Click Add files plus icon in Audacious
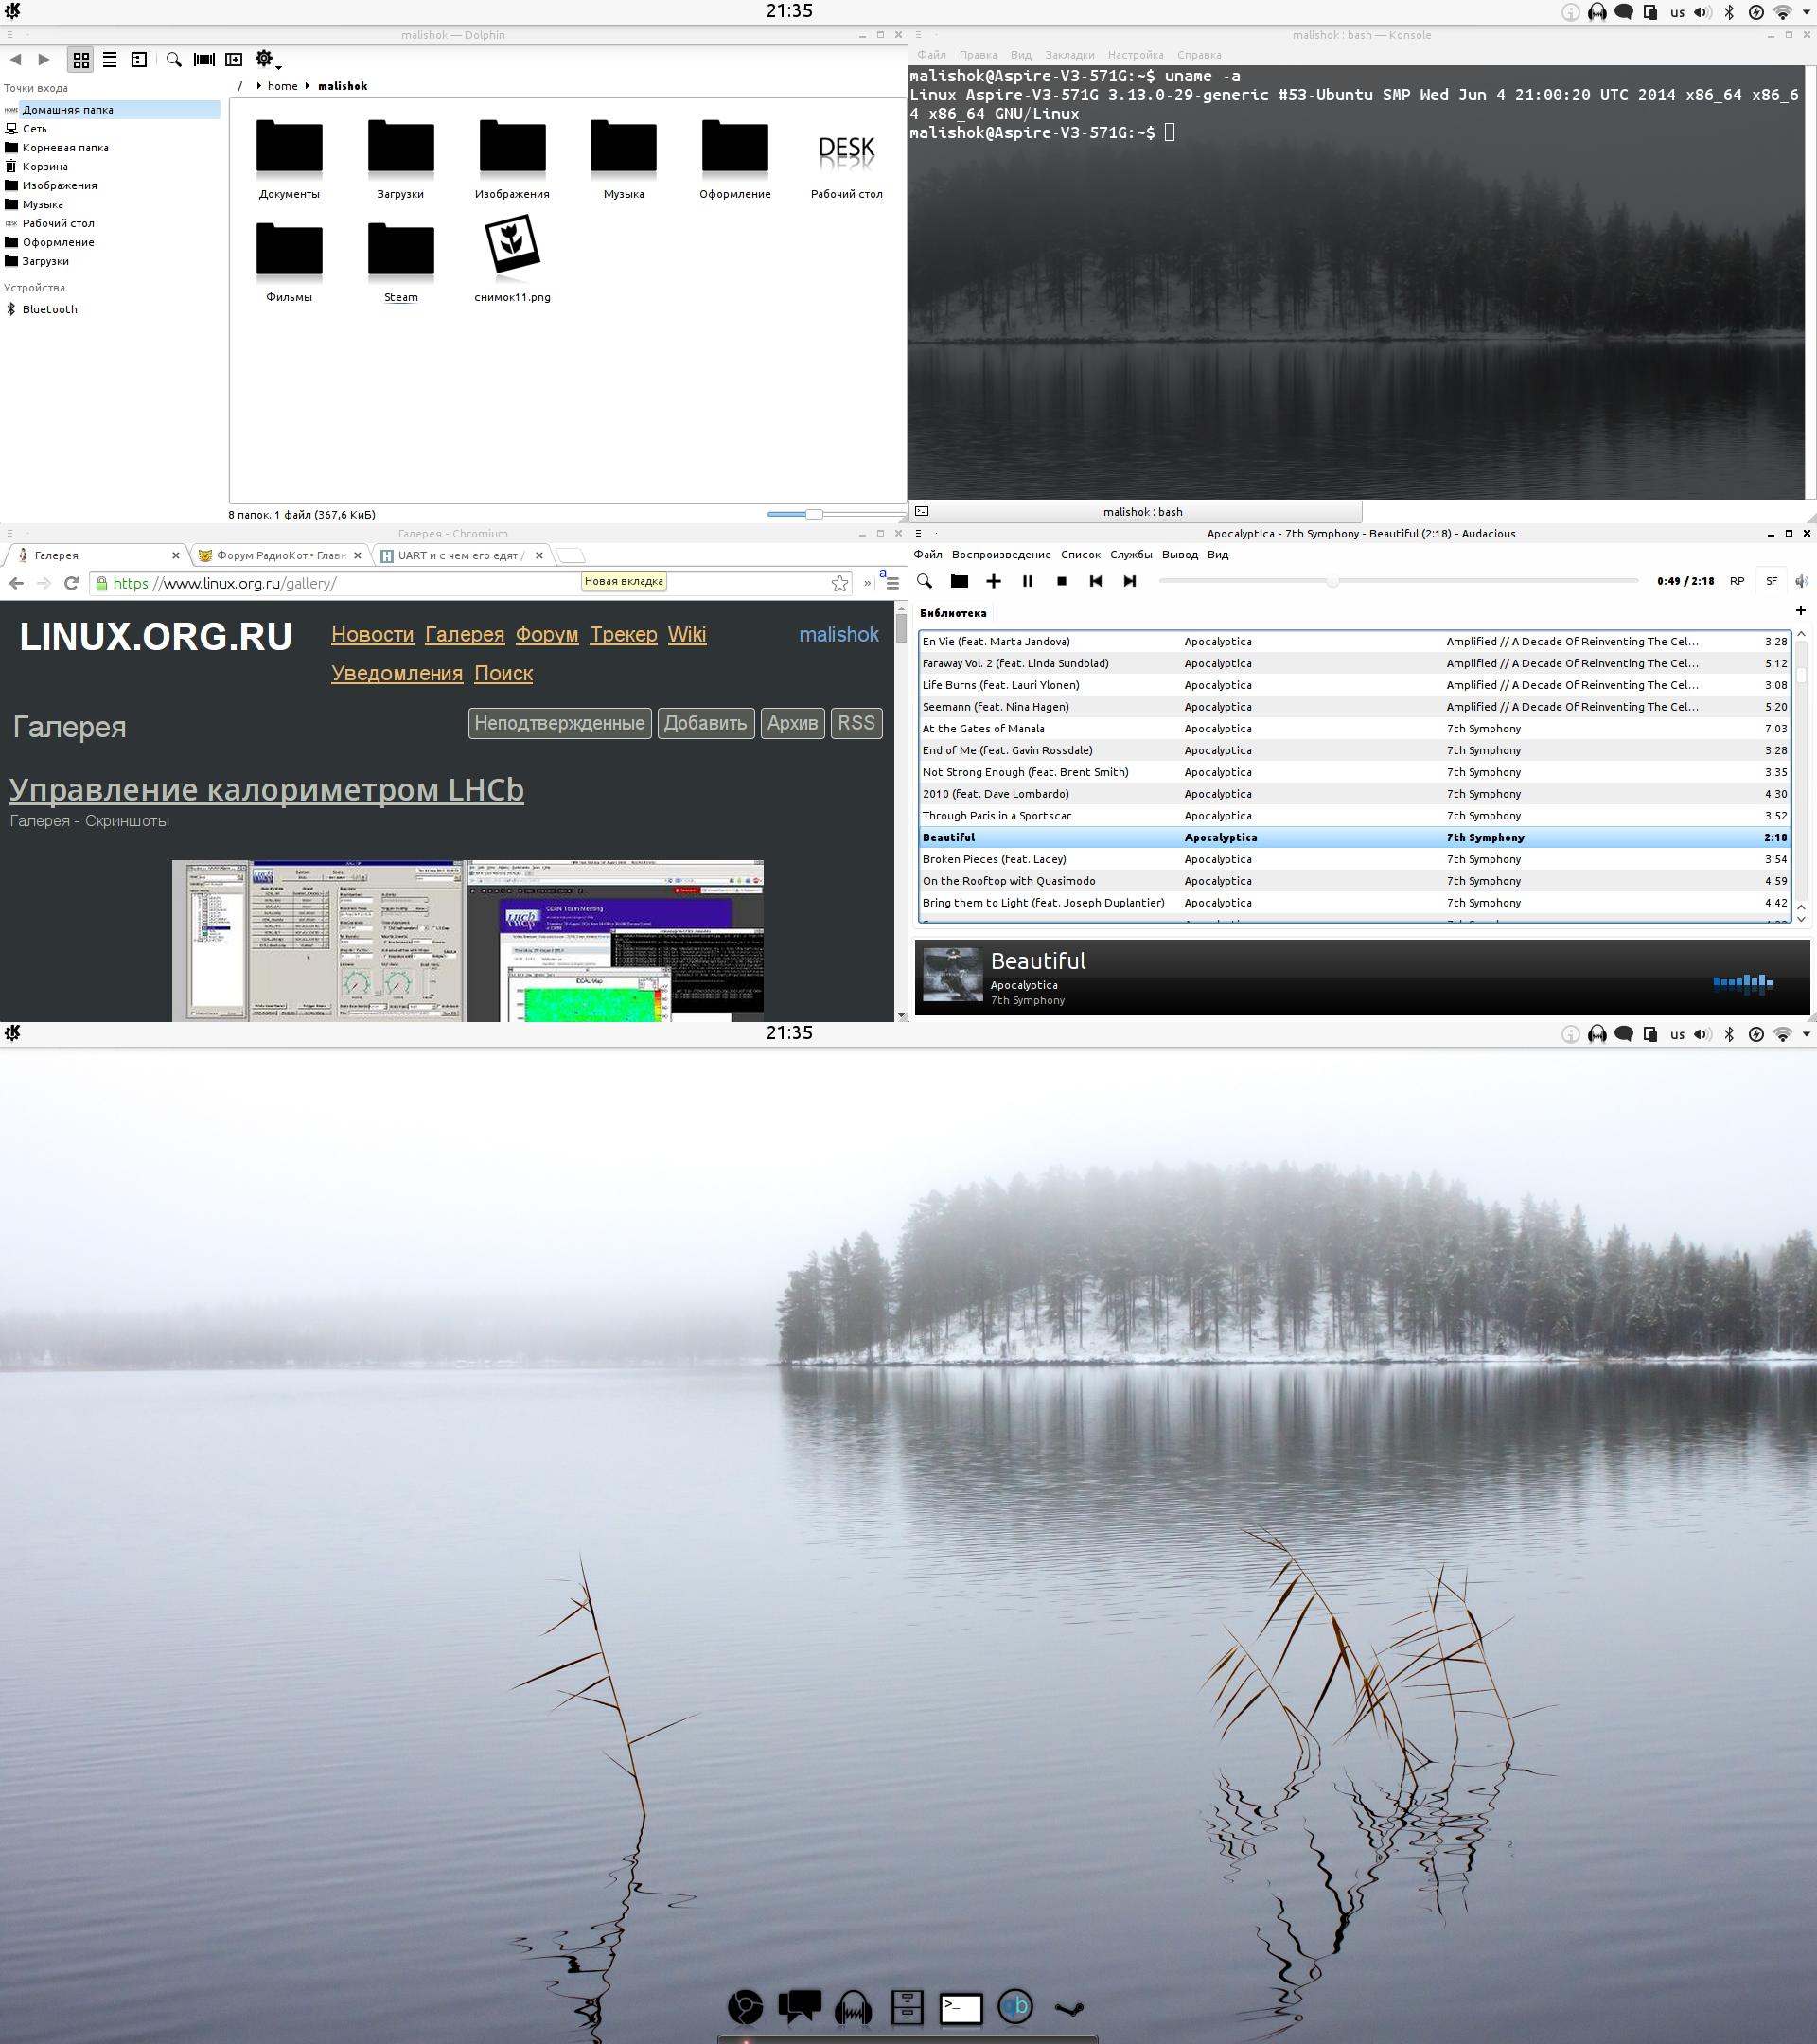This screenshot has height=2044, width=1817. click(x=993, y=581)
